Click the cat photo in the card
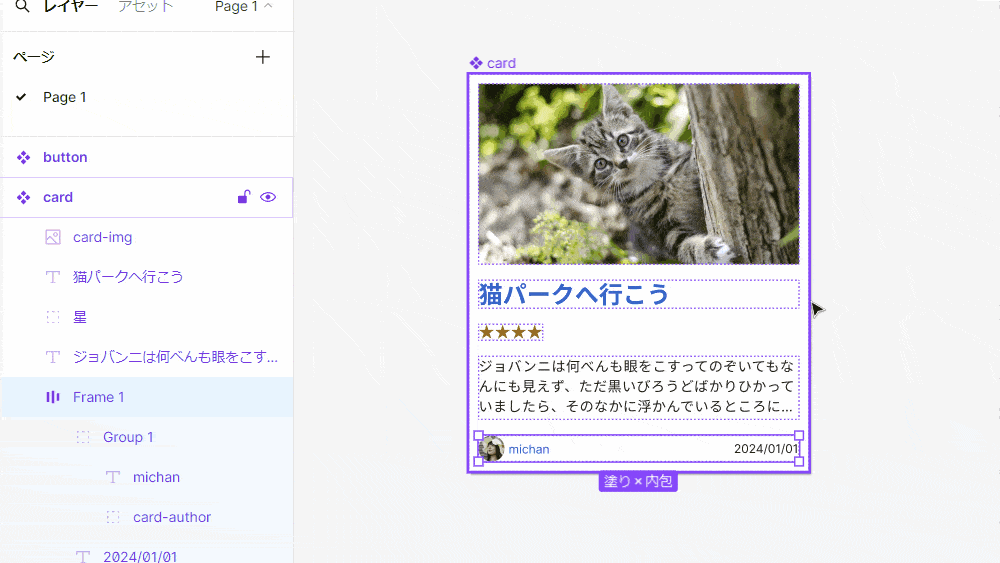Screen dimensions: 1000x563 point(638,174)
